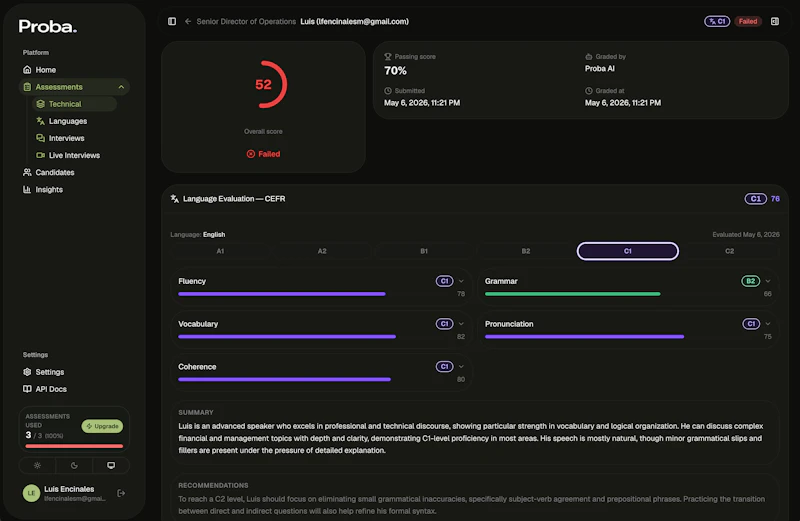The width and height of the screenshot is (800, 521).
Task: Open the Home menu item
Action: (74, 69)
